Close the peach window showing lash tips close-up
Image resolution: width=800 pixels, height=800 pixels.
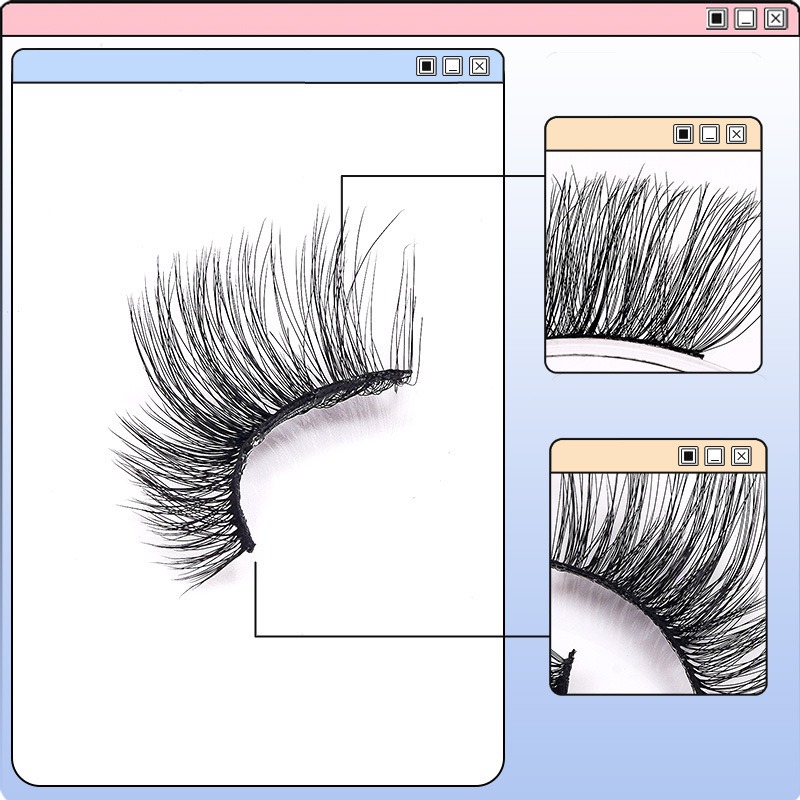coord(736,134)
